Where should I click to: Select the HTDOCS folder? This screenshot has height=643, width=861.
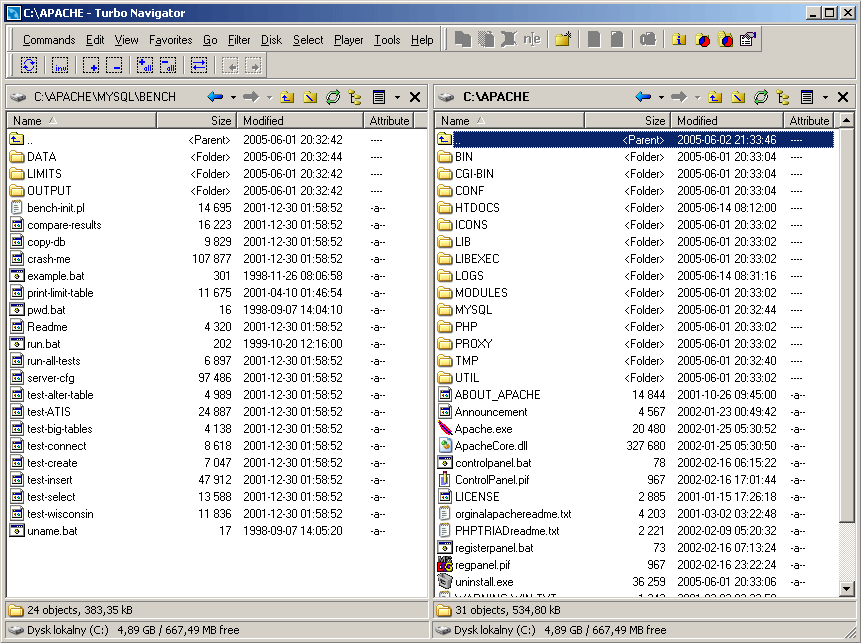pyautogui.click(x=477, y=208)
